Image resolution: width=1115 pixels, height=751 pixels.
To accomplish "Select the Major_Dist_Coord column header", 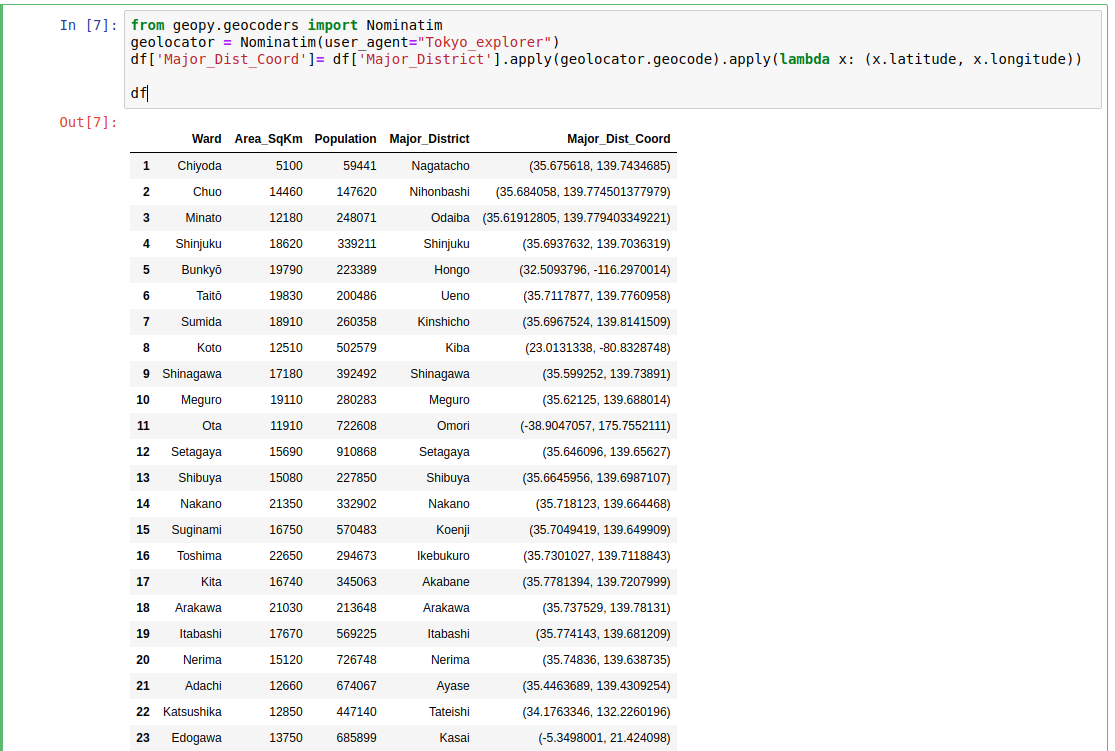I will [618, 139].
